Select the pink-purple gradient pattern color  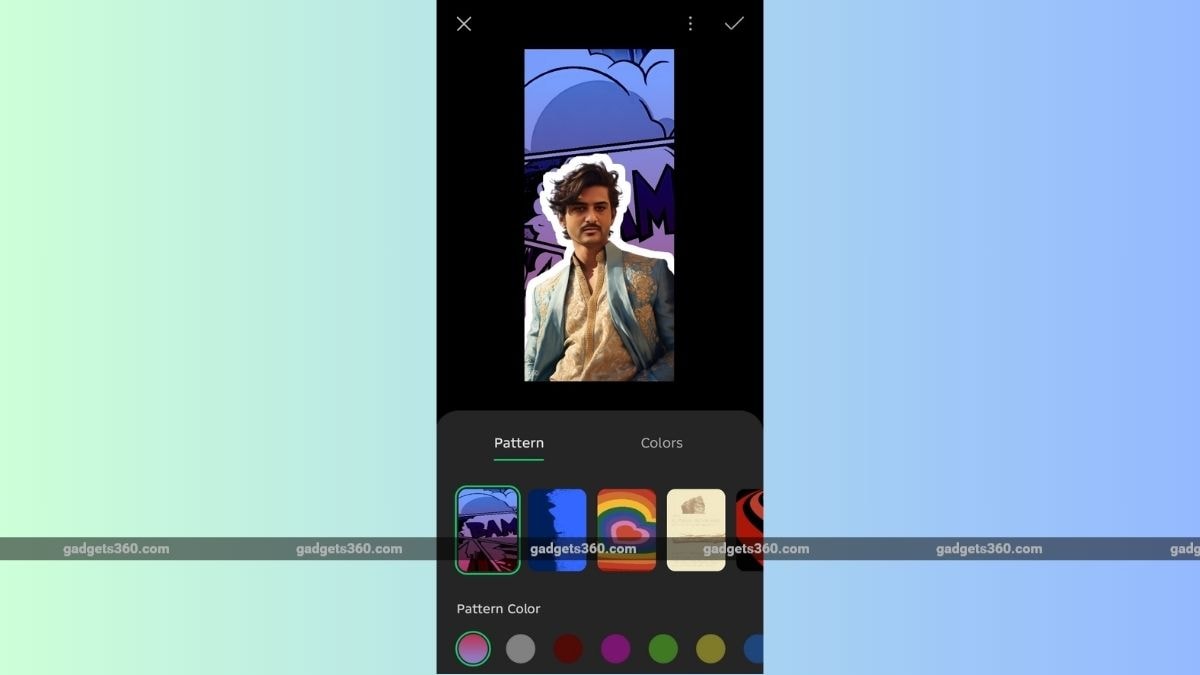tap(473, 649)
